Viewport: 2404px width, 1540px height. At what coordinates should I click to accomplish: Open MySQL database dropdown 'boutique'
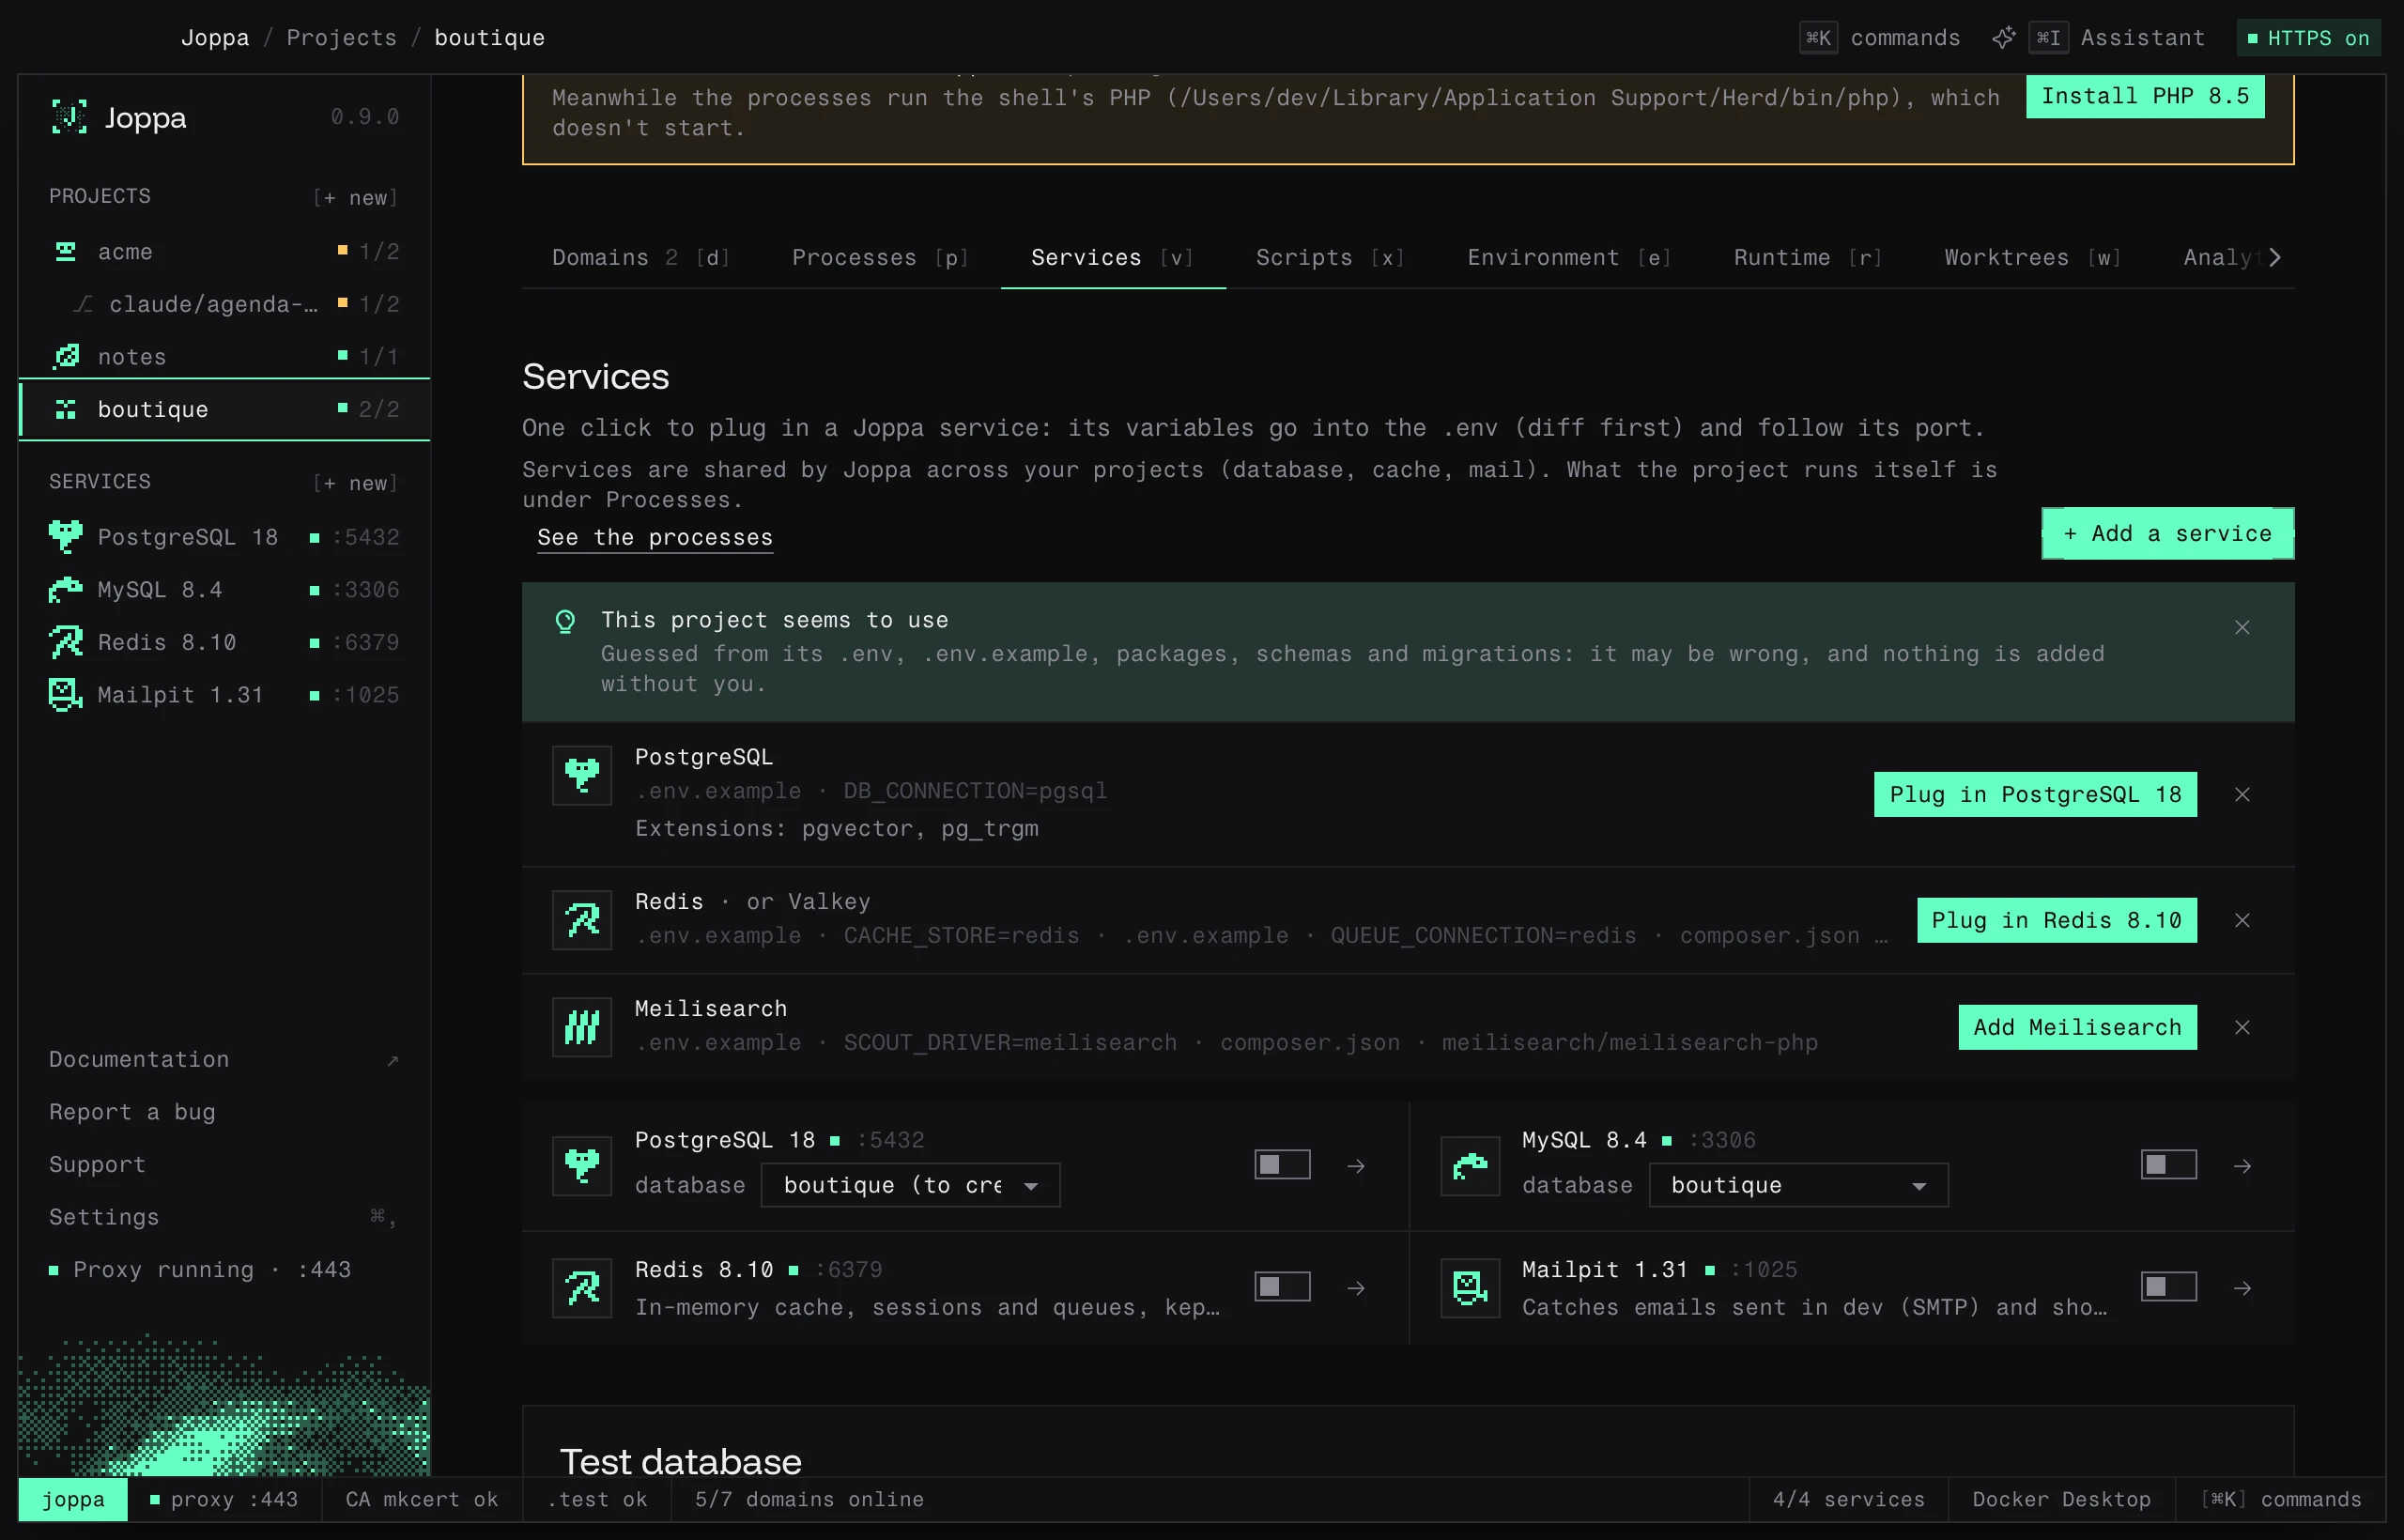pyautogui.click(x=1798, y=1185)
